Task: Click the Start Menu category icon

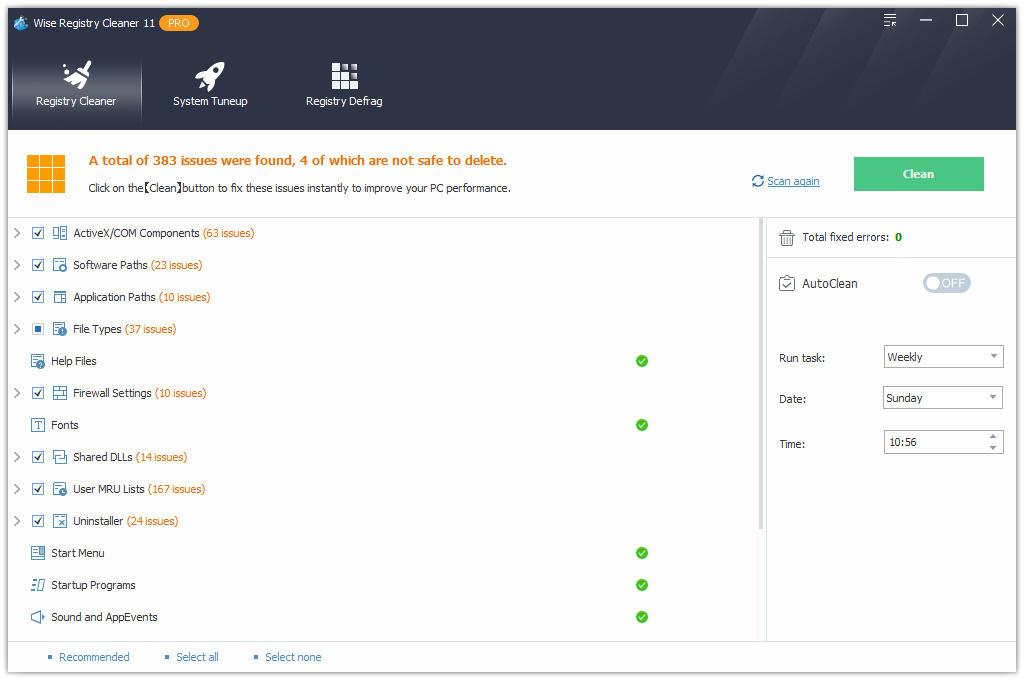Action: point(38,553)
